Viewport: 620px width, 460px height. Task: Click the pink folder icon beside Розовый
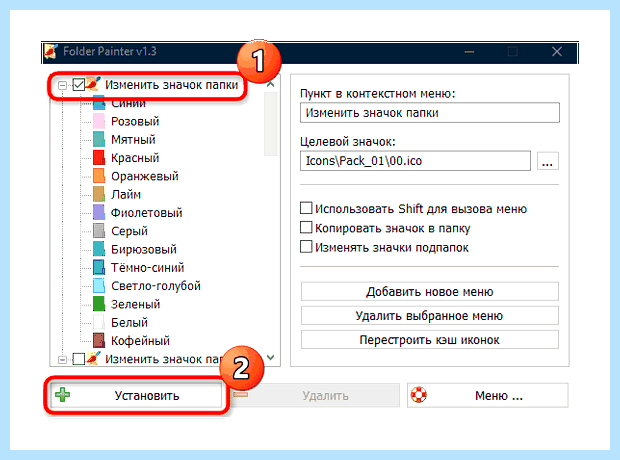point(99,121)
